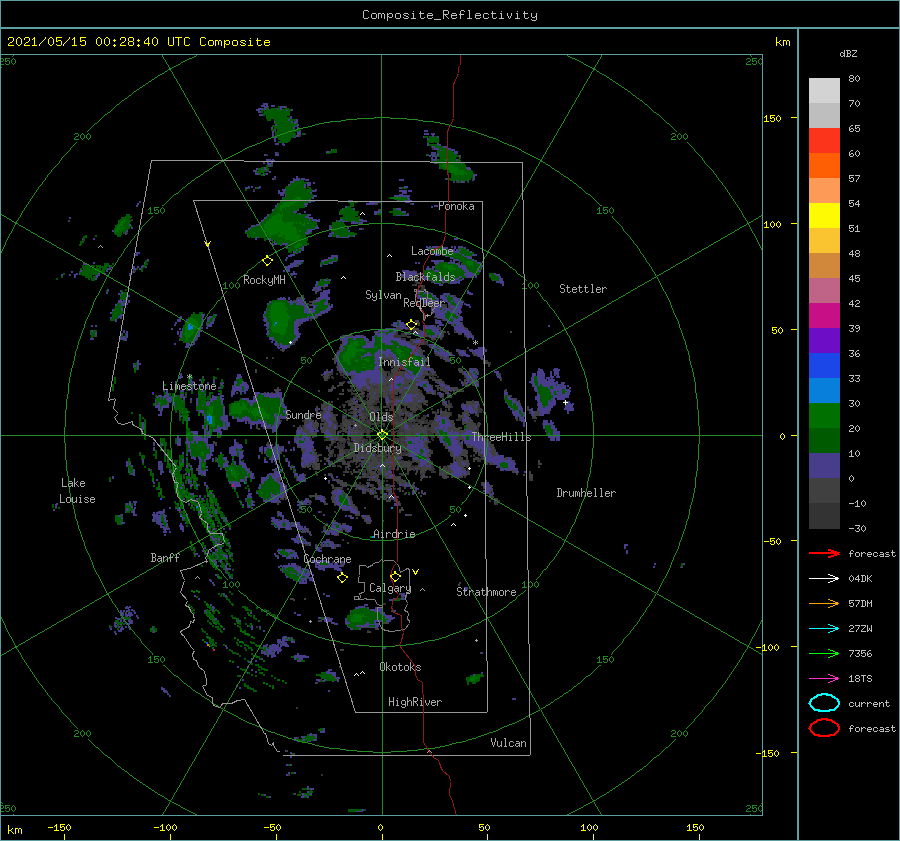The width and height of the screenshot is (900, 841).
Task: Click the white 04DK arrow icon
Action: tap(824, 579)
